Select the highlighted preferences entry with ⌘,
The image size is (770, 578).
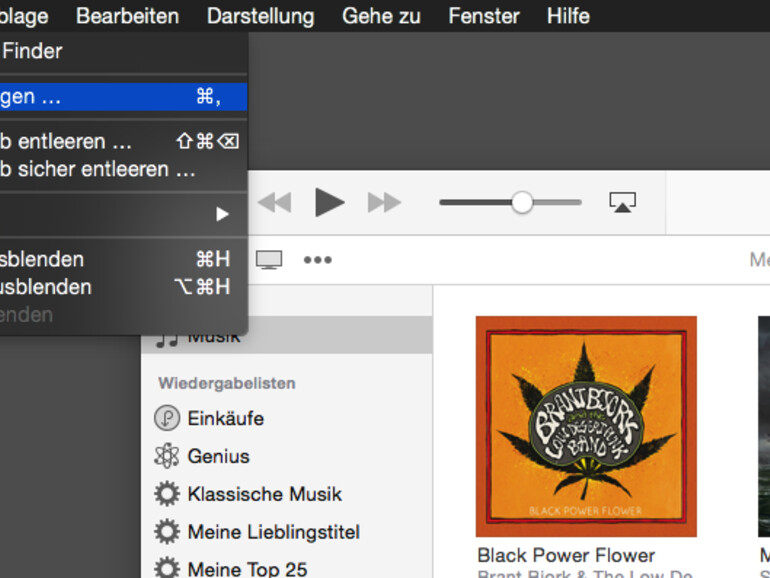point(123,97)
